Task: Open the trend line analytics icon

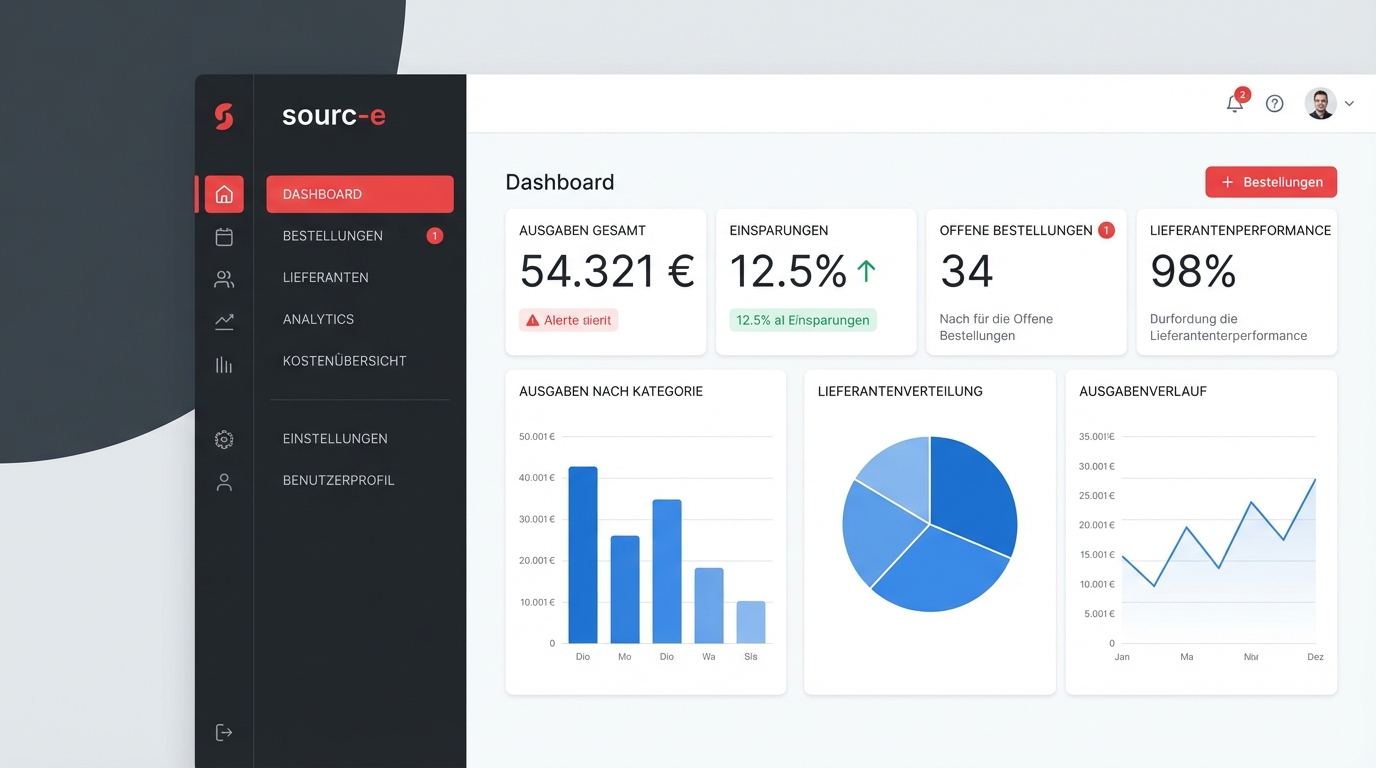Action: [224, 322]
